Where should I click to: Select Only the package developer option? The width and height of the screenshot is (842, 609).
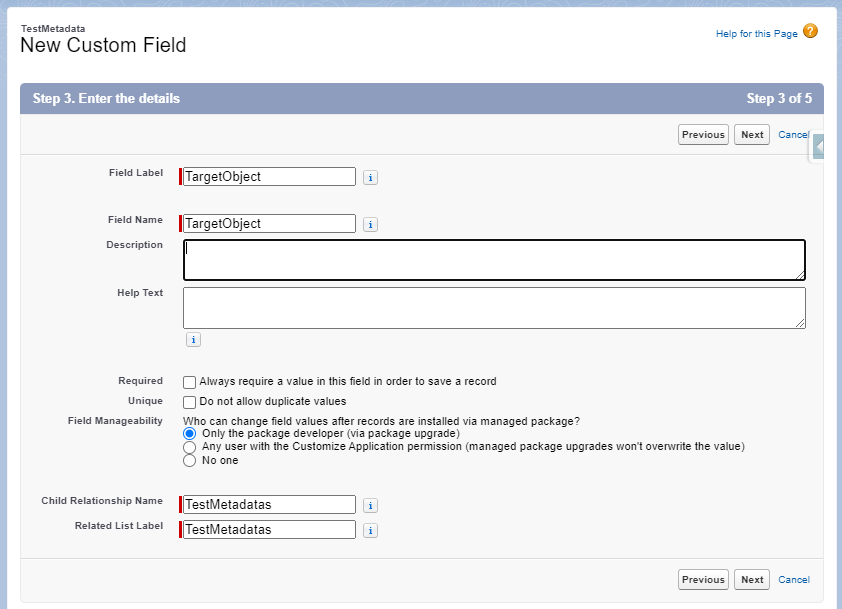coord(189,433)
